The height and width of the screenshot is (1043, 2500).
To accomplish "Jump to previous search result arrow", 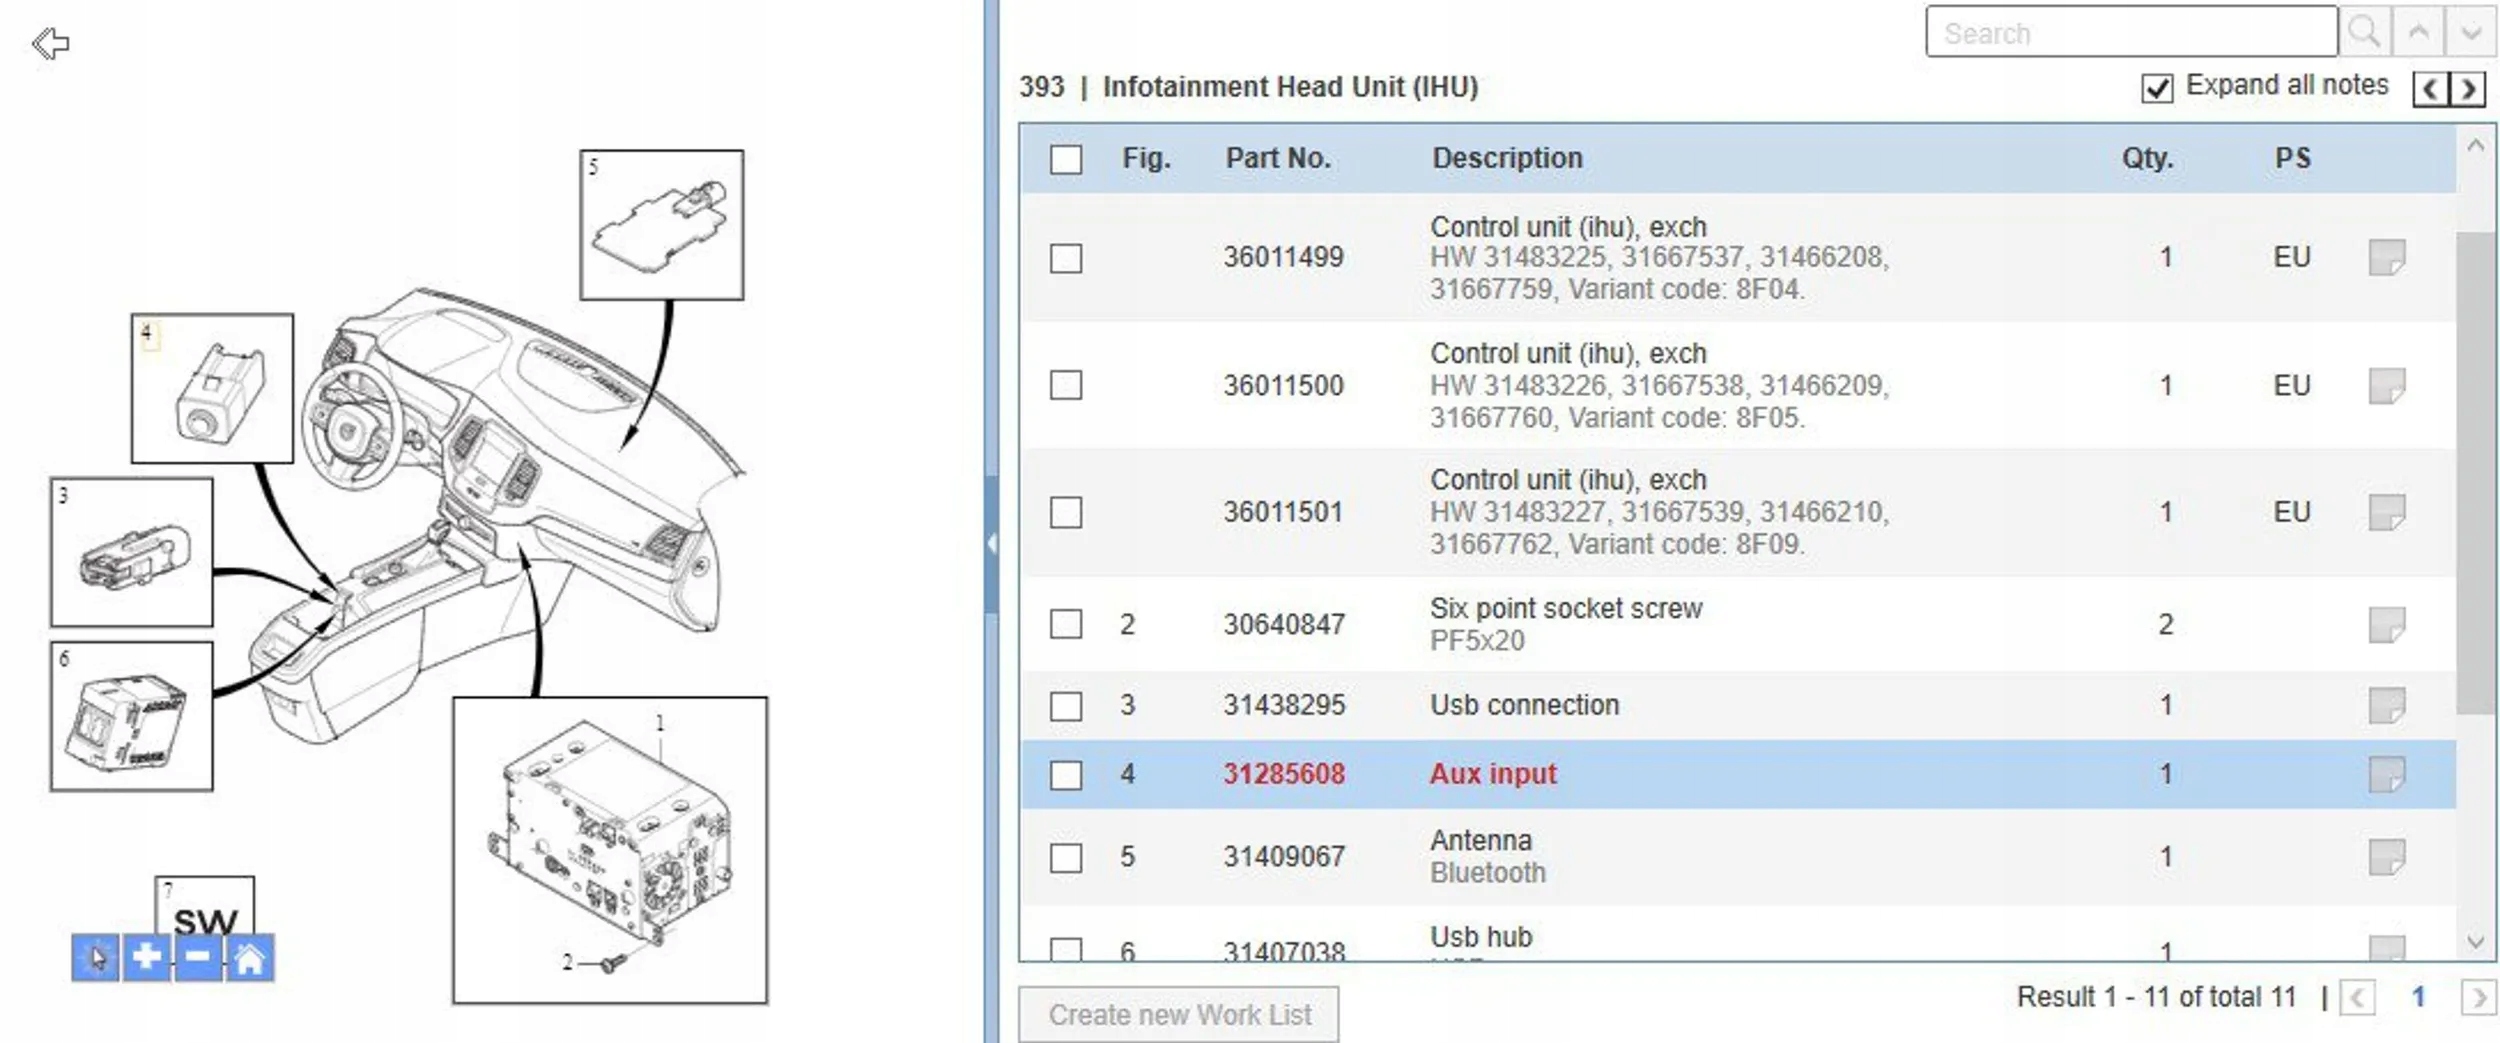I will (x=2418, y=32).
